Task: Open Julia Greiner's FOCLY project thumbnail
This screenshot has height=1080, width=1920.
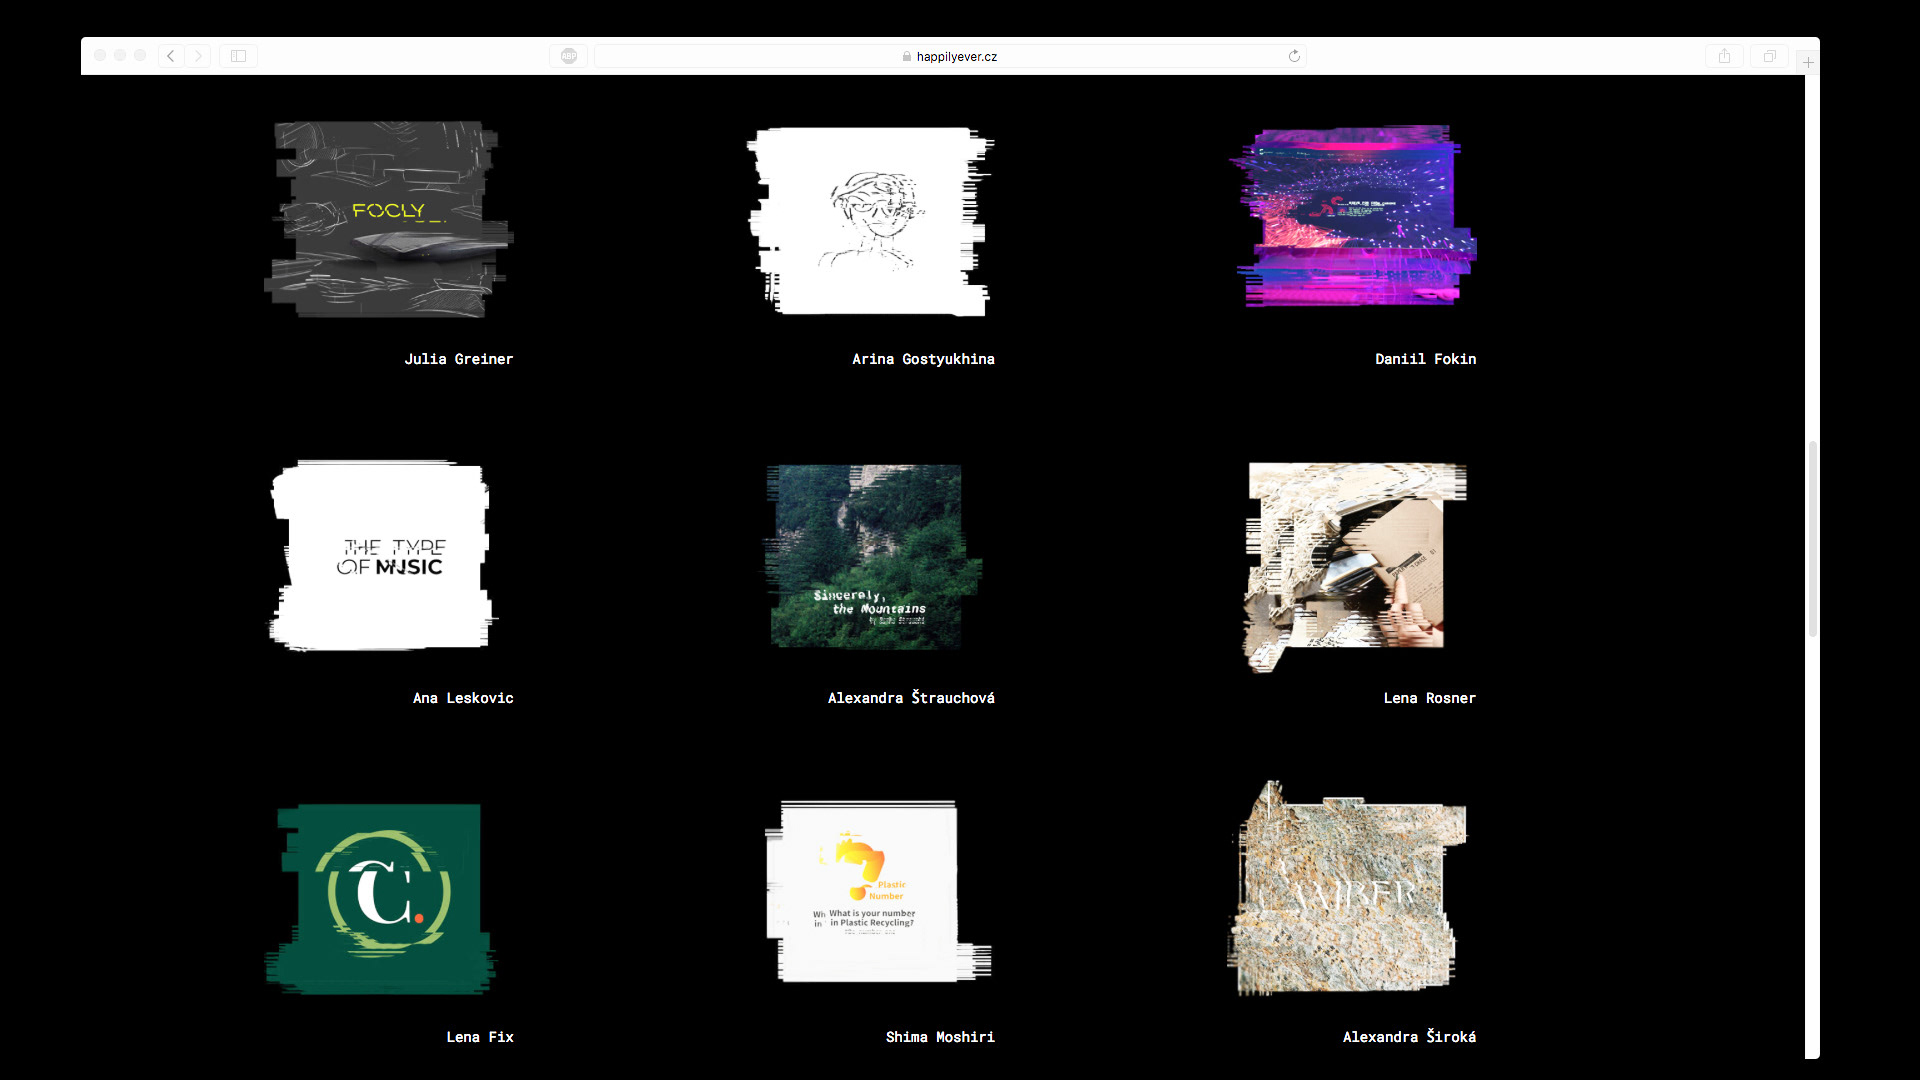Action: tap(388, 219)
